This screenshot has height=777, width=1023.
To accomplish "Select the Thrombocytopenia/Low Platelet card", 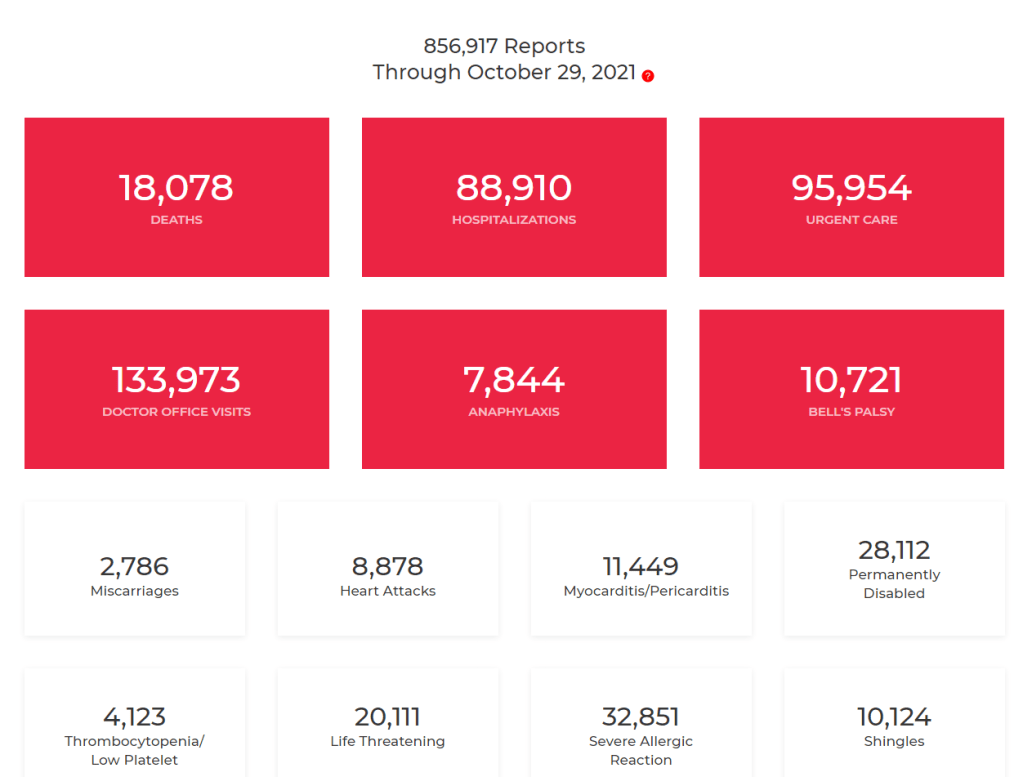I will pos(134,728).
